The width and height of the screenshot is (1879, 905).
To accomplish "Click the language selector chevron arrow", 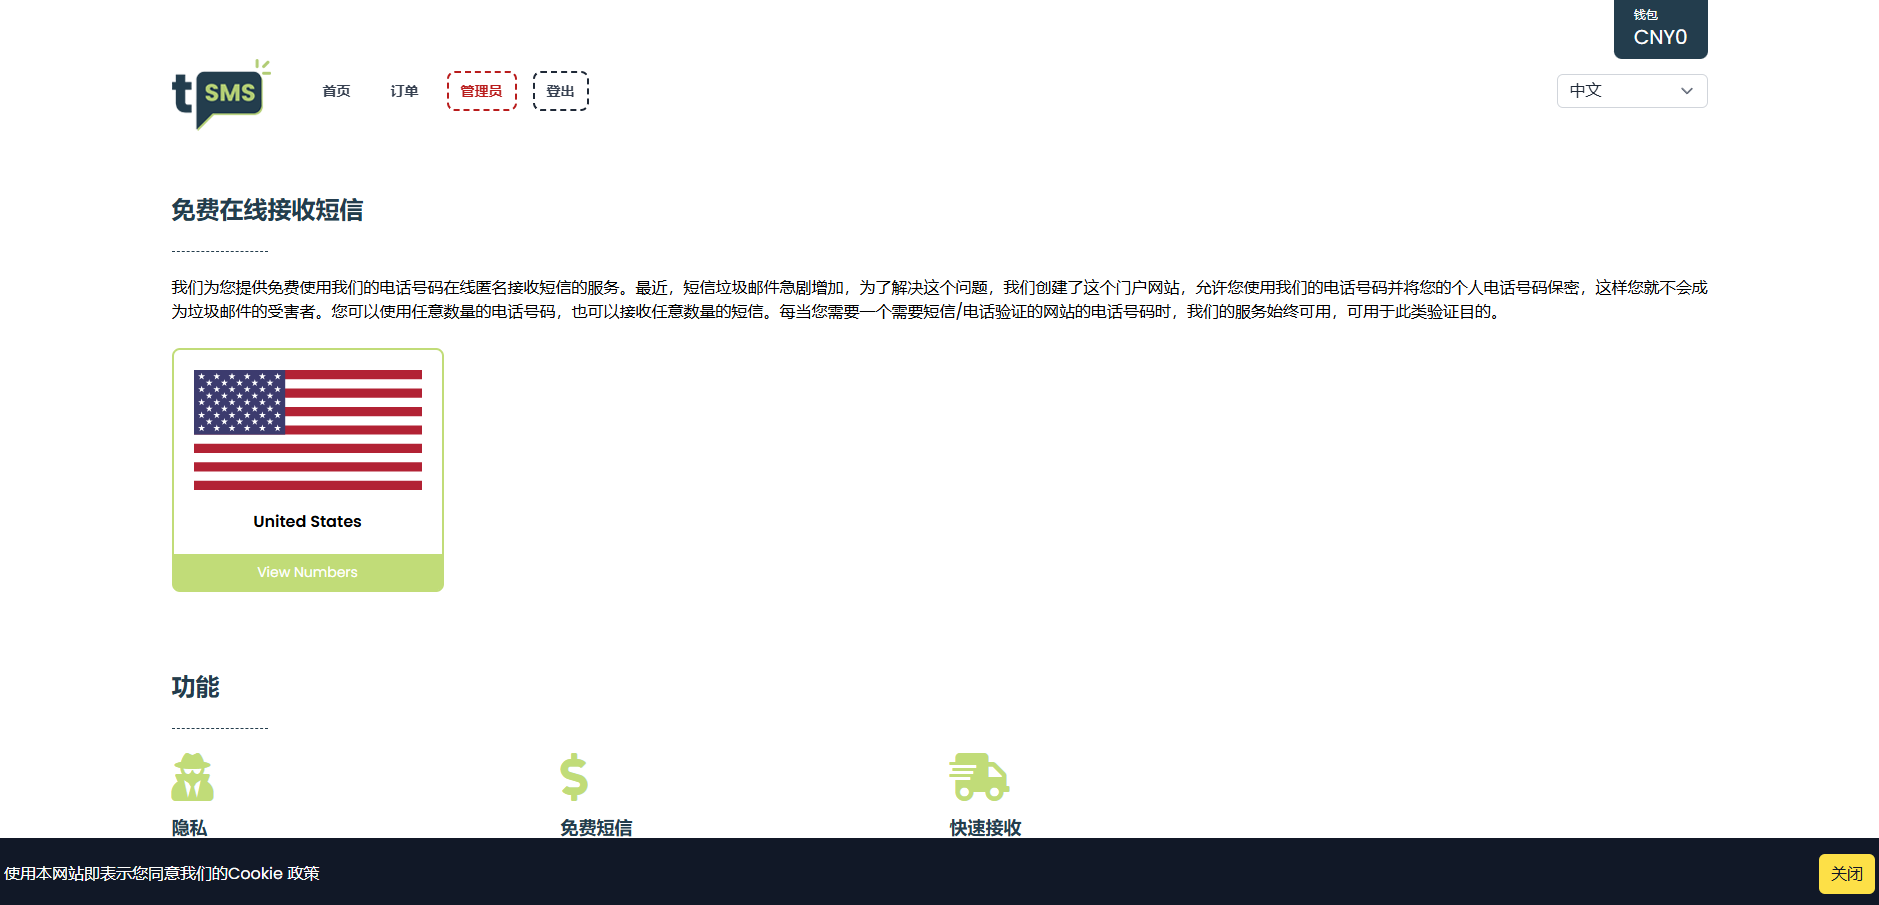I will 1687,91.
